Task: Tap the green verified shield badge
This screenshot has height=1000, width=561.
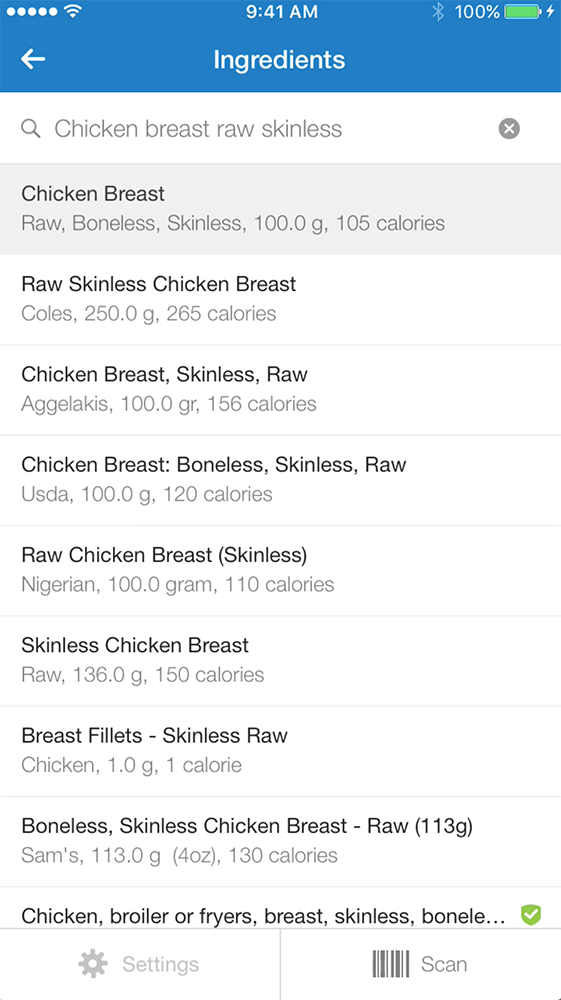Action: point(530,915)
